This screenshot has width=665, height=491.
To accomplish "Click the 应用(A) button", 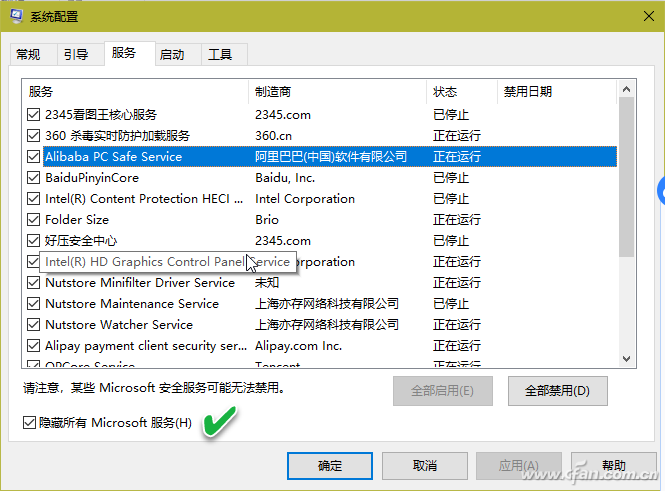I will pos(519,466).
